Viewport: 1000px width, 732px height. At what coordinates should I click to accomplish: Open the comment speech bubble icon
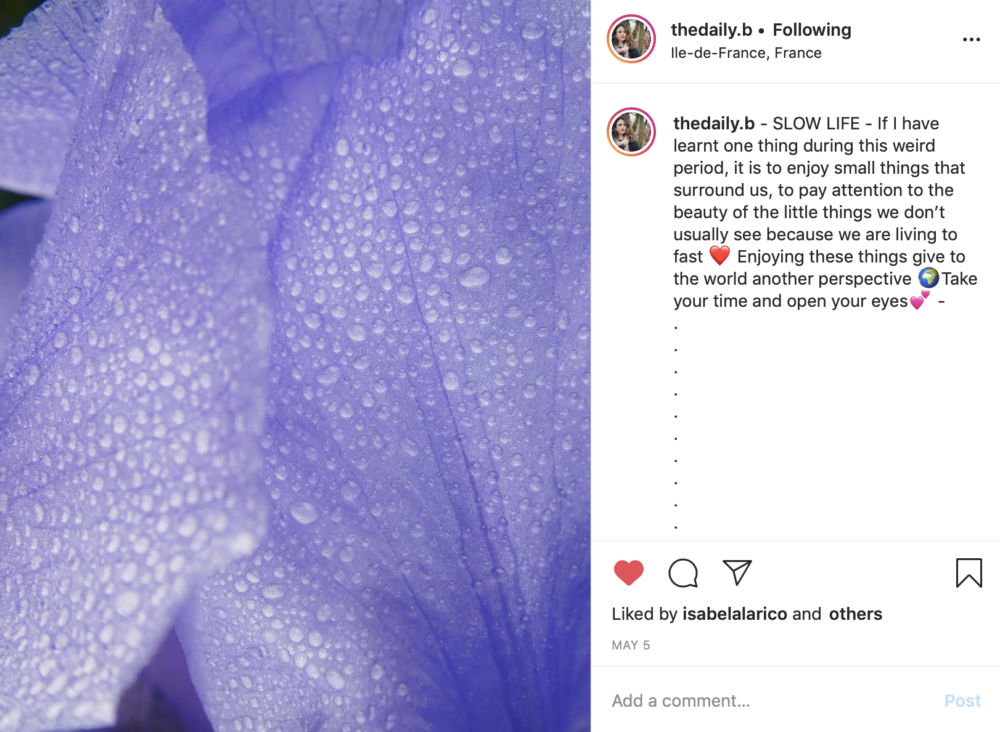point(683,573)
